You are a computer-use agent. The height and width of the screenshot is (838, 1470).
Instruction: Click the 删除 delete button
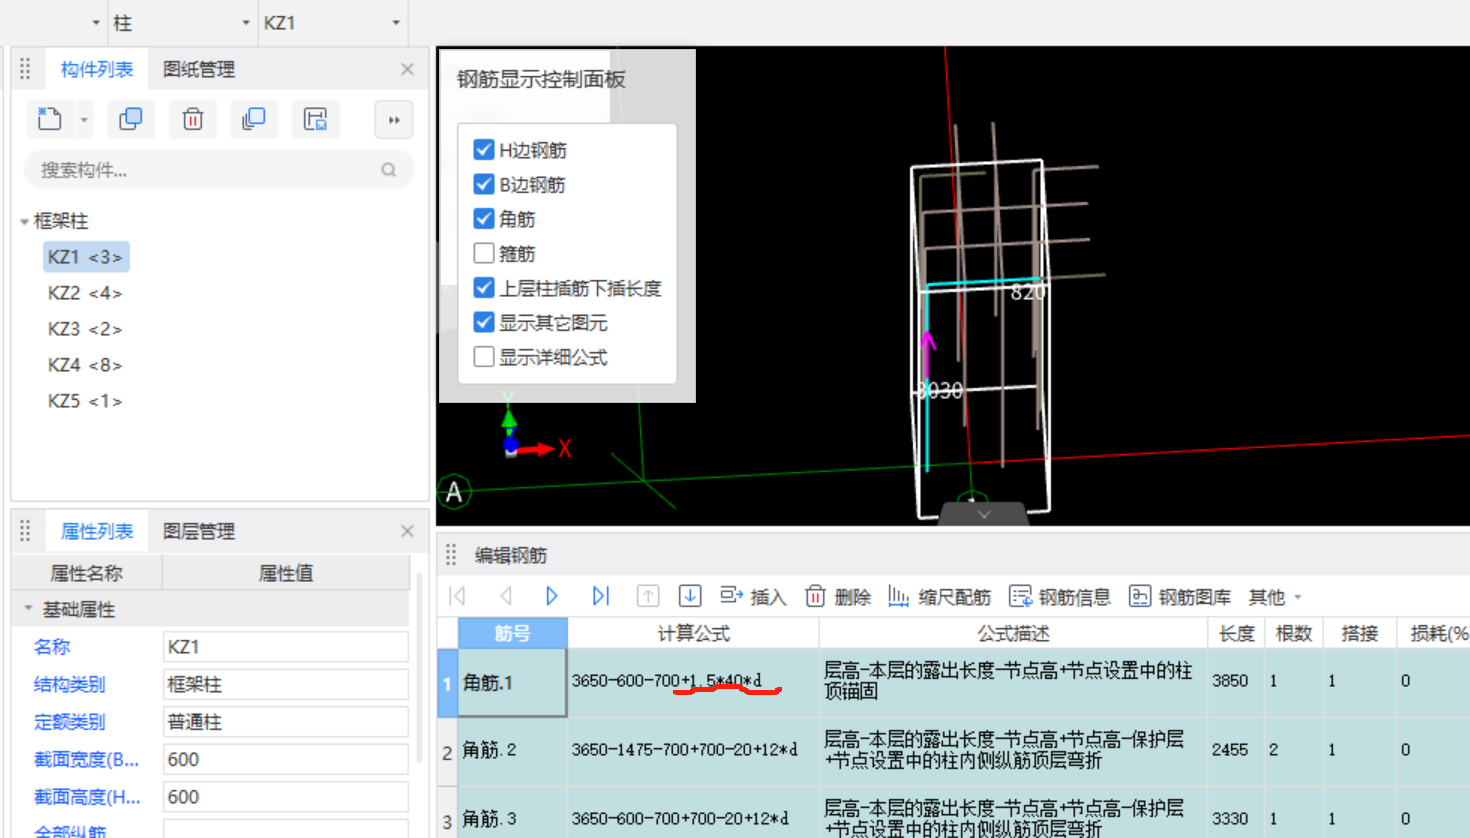tap(838, 597)
